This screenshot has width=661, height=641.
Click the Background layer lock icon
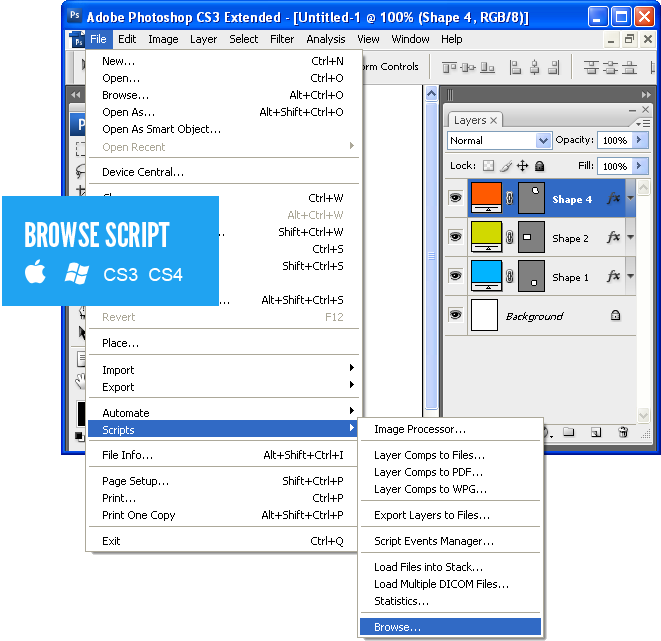click(615, 315)
